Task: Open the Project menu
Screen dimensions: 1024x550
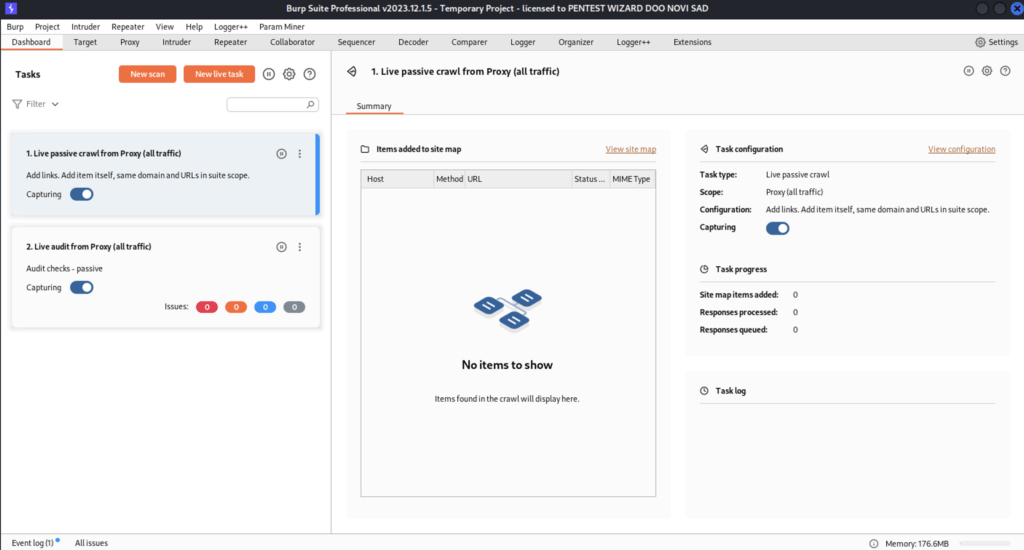Action: tap(47, 27)
